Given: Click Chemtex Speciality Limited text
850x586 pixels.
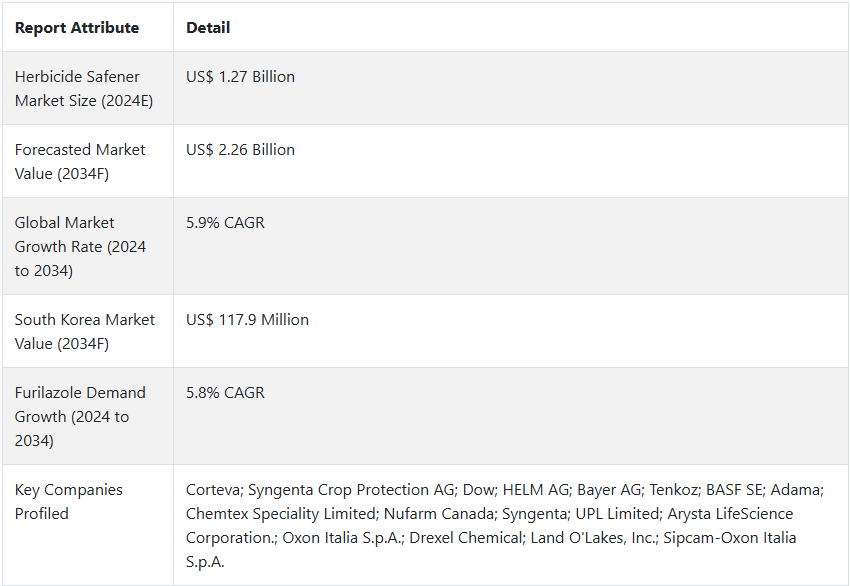Looking at the screenshot, I should click(x=282, y=513).
